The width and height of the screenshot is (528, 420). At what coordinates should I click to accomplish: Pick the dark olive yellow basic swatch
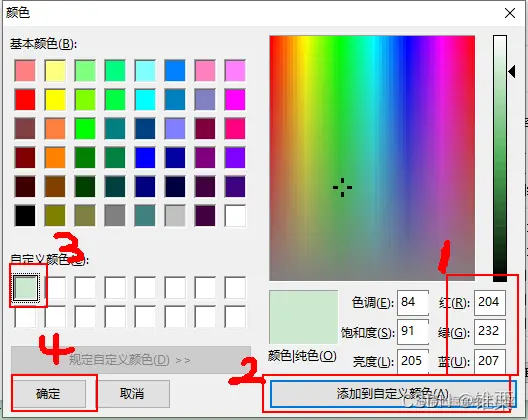click(55, 215)
